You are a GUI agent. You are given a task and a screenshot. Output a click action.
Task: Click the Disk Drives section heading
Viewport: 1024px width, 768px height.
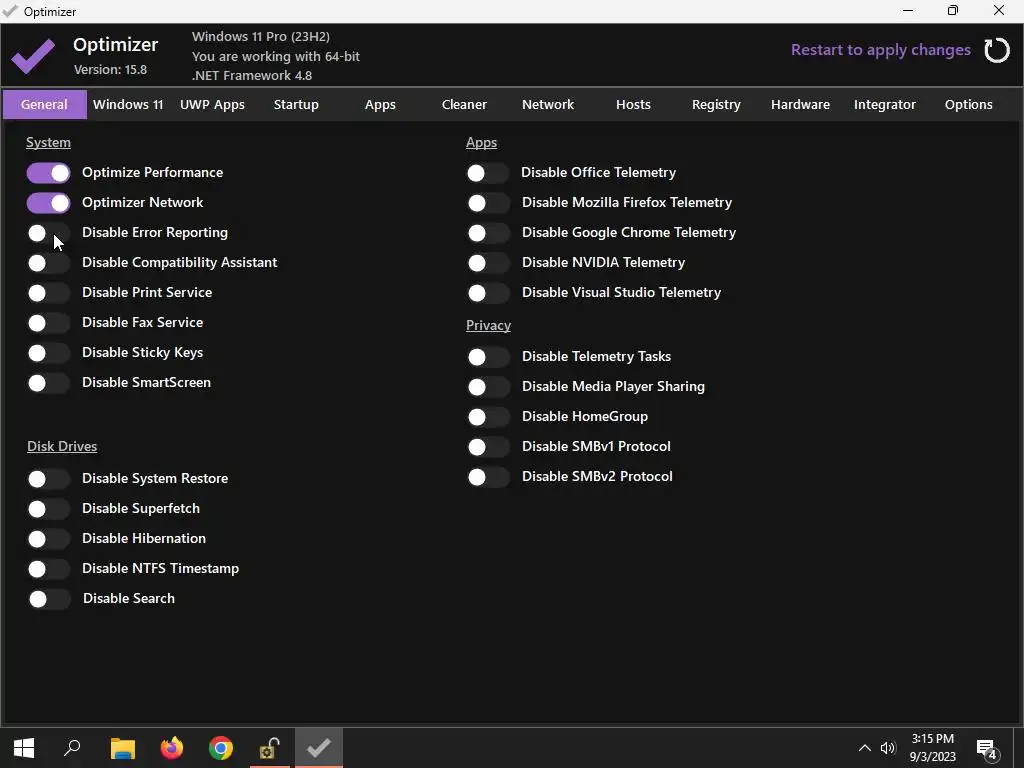tap(62, 446)
